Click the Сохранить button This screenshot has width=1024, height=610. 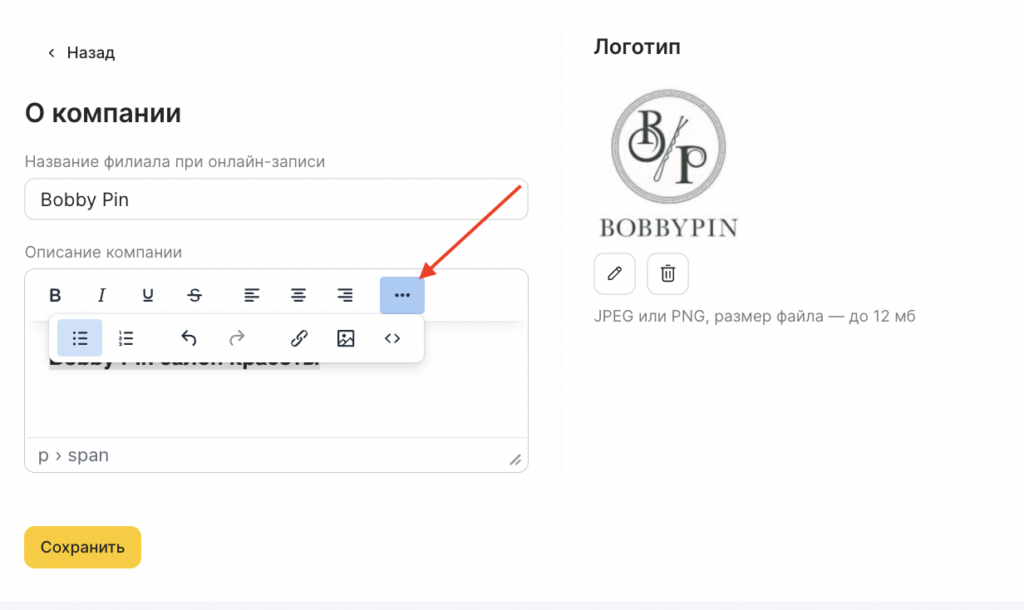coord(82,547)
